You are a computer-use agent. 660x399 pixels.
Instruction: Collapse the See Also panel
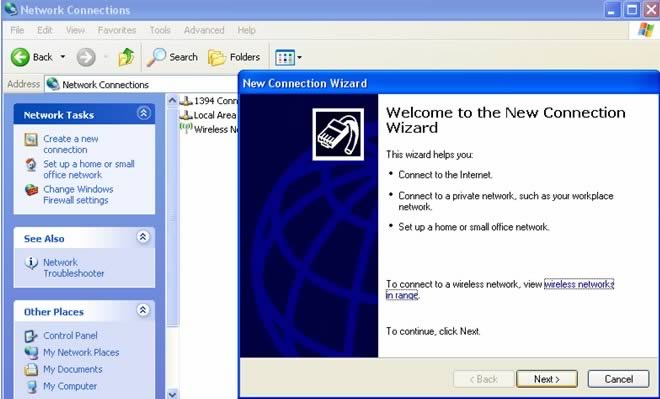coord(143,237)
